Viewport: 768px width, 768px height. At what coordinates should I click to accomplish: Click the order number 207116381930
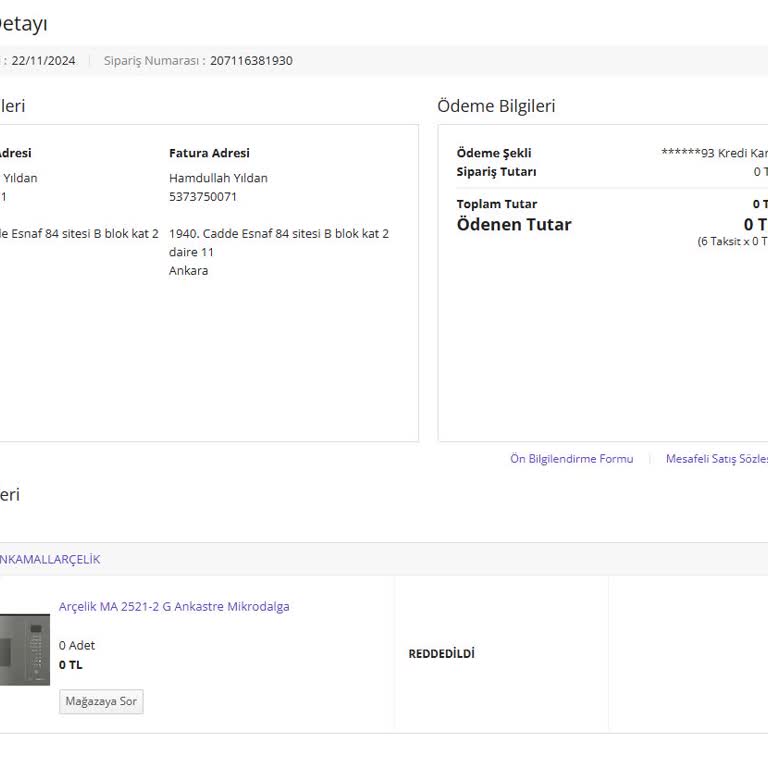tap(251, 60)
